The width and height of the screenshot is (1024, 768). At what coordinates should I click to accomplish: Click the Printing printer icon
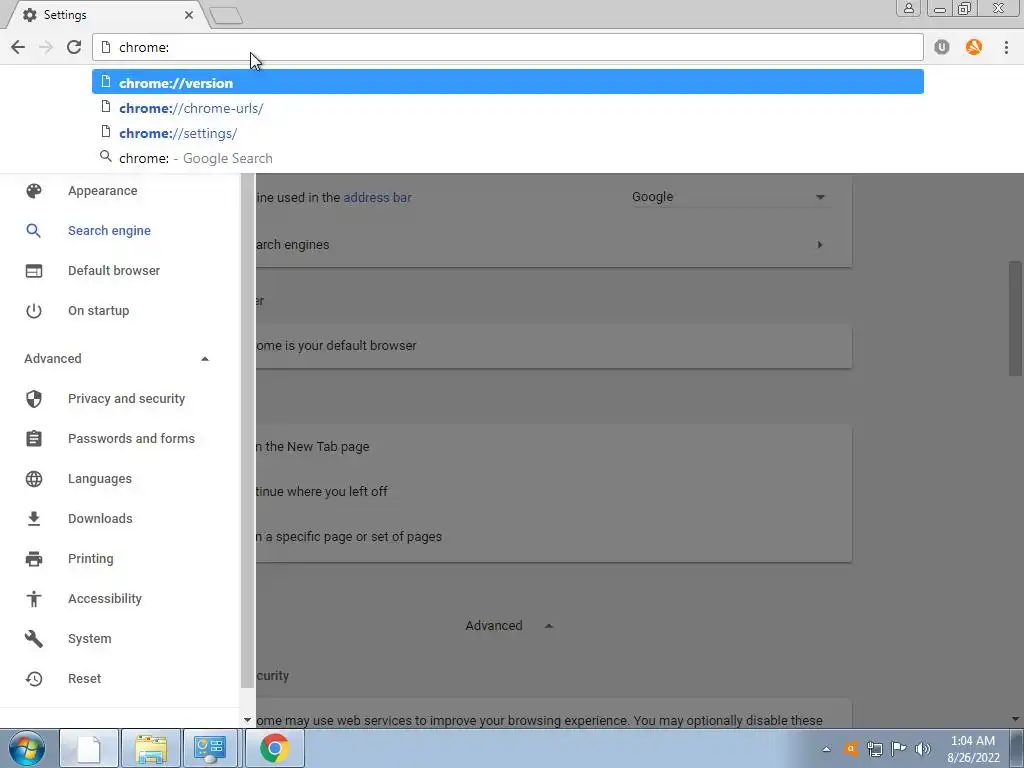(34, 558)
